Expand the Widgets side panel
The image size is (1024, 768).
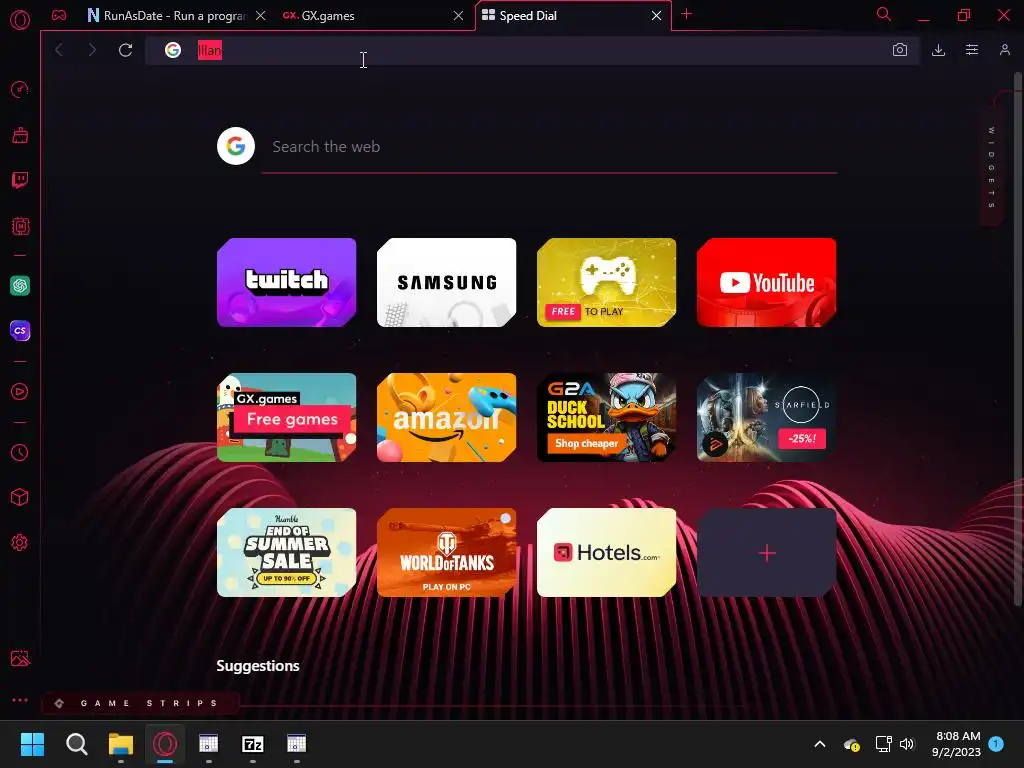(x=991, y=167)
